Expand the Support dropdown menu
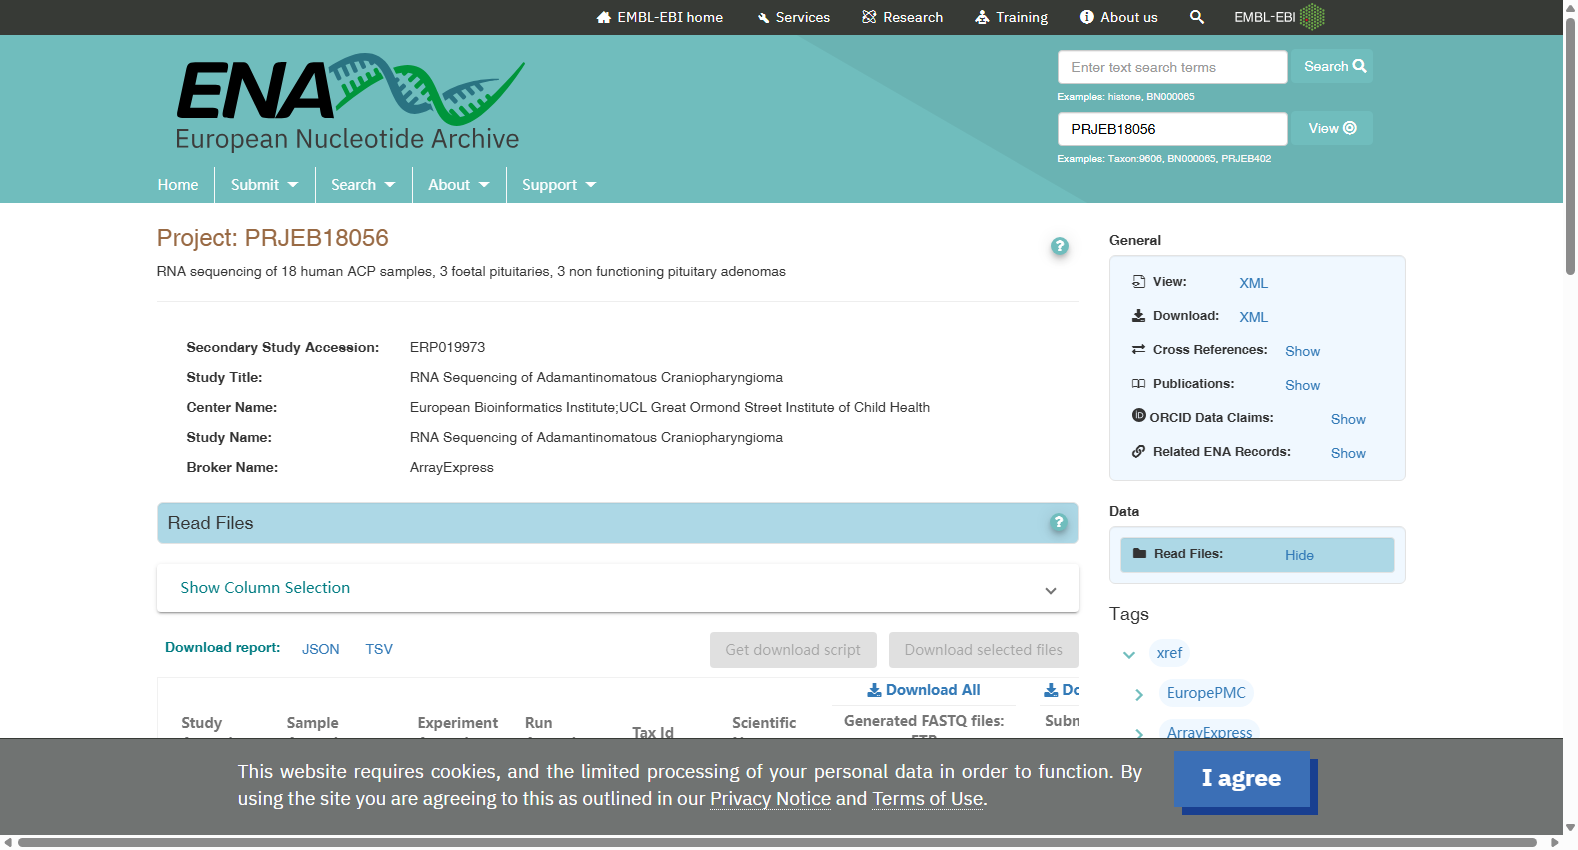This screenshot has width=1578, height=850. pyautogui.click(x=559, y=185)
